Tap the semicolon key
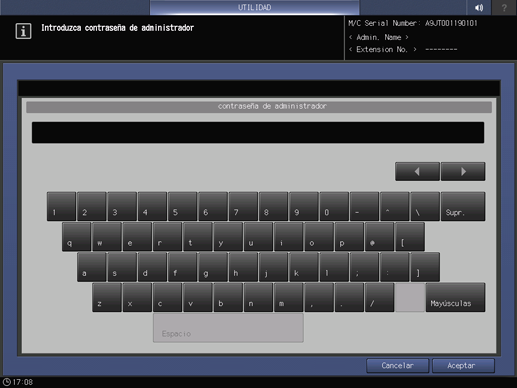 pyautogui.click(x=365, y=267)
